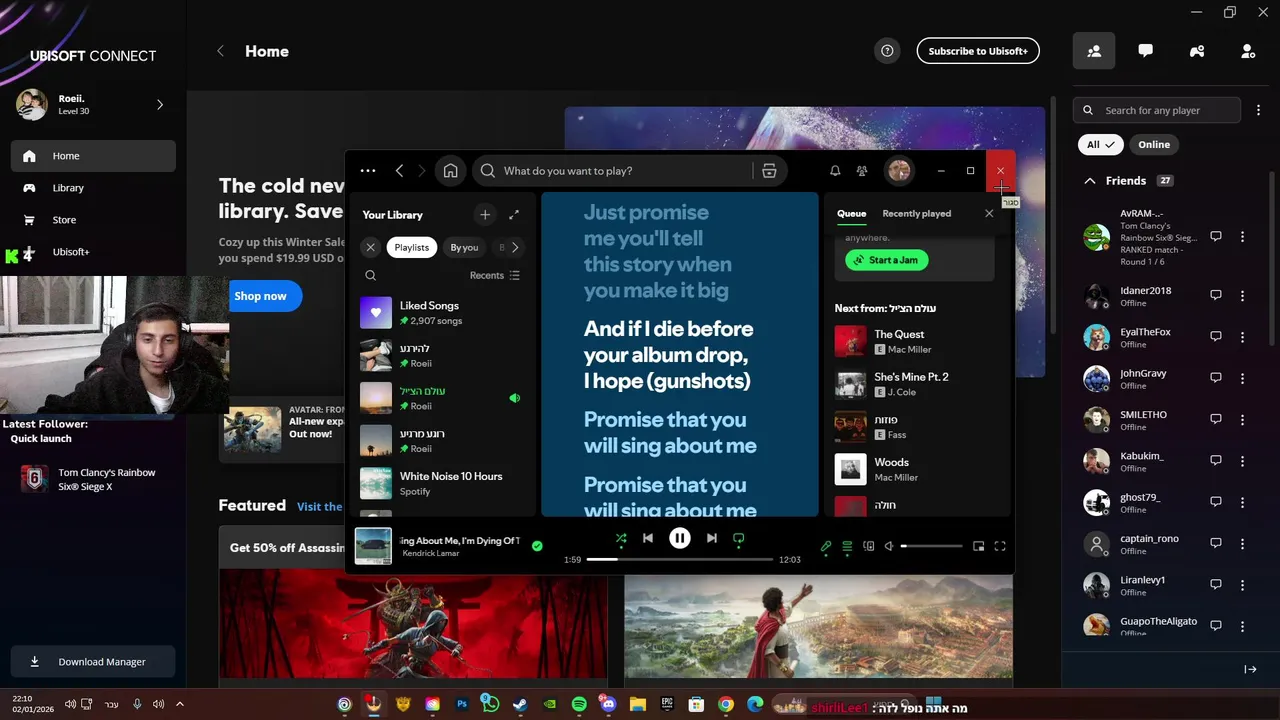This screenshot has width=1280, height=720.
Task: Expand the Roeii profile chevron
Action: point(160,104)
